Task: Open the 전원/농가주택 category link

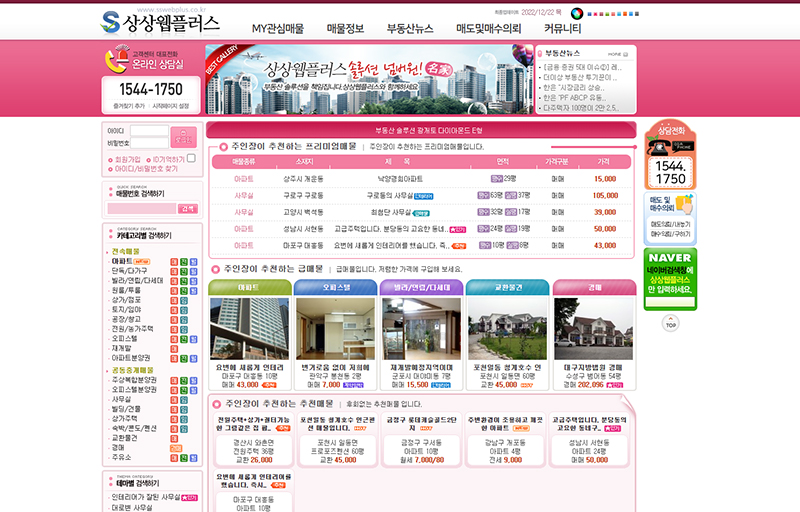Action: 132,329
